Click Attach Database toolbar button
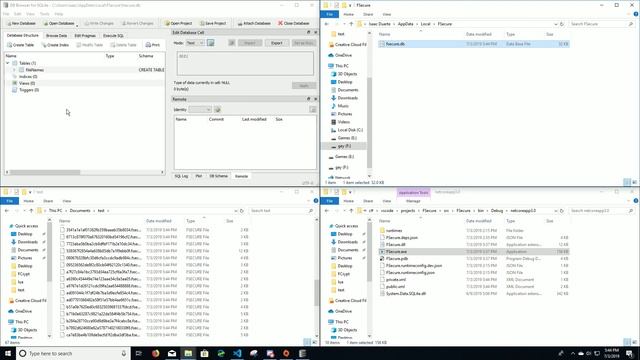 click(x=254, y=23)
